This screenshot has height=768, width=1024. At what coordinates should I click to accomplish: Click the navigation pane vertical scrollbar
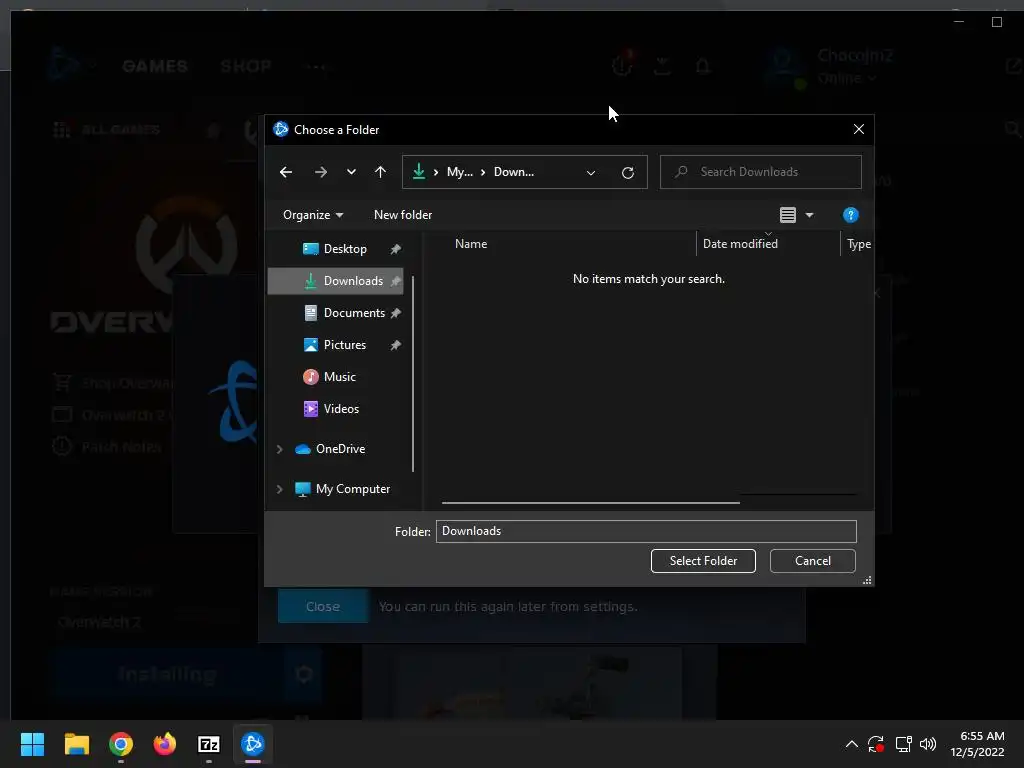[413, 373]
